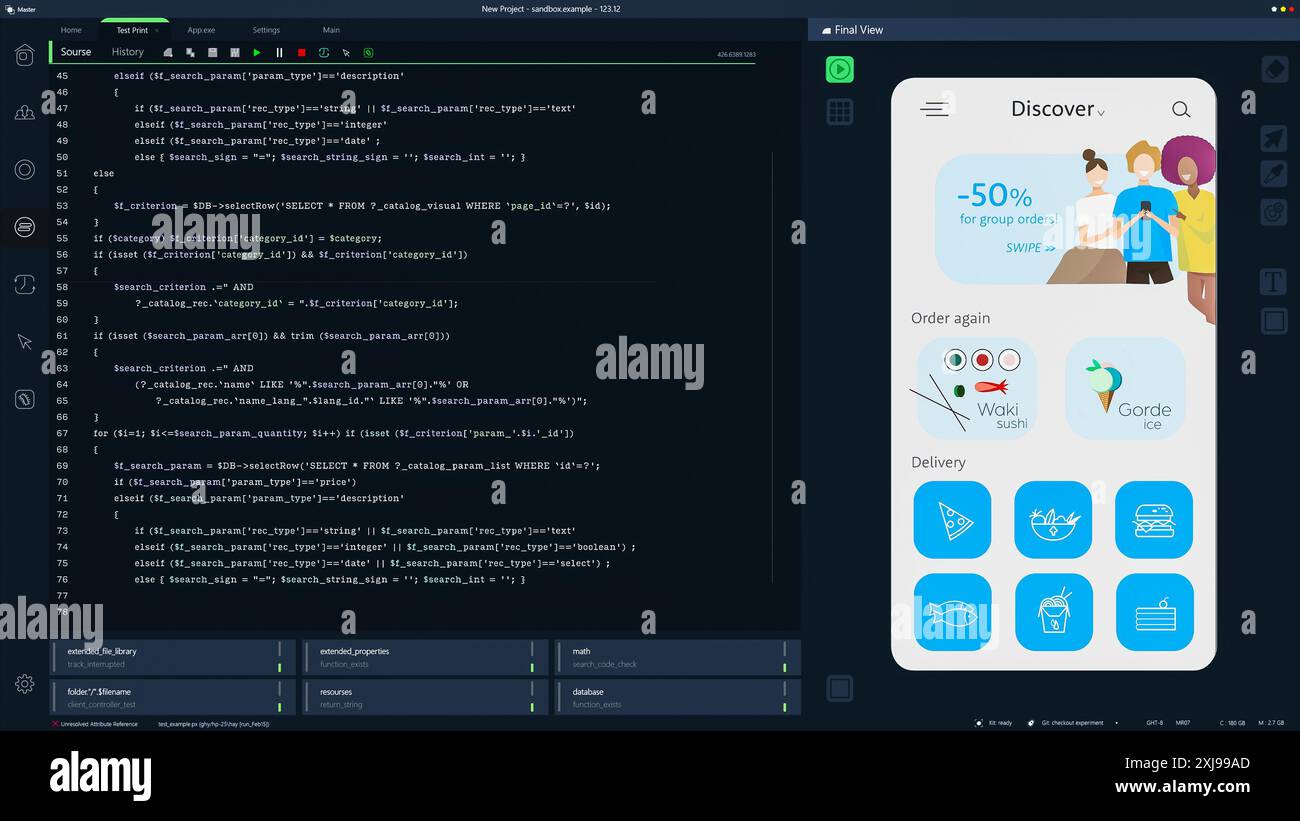
Task: Select the Text tool T icon
Action: 1273,282
